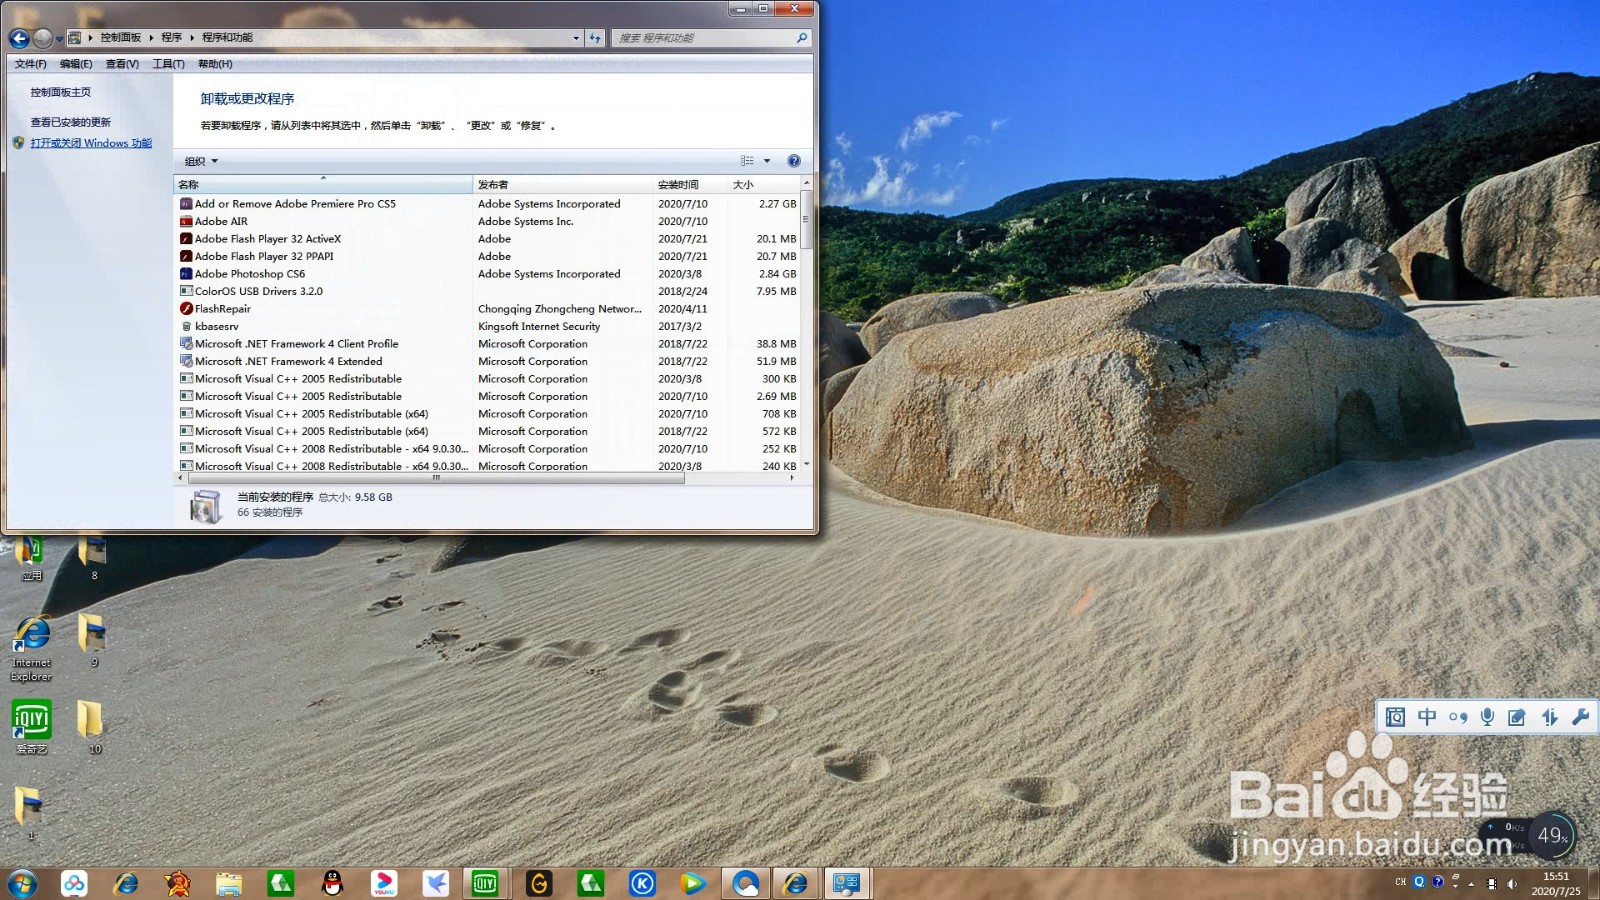
Task: Open 打开或关闭 Windows 功能 link
Action: click(91, 143)
